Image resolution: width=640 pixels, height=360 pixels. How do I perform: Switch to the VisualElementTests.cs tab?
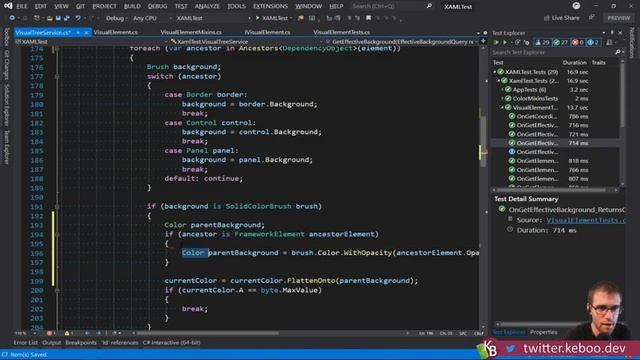click(342, 32)
